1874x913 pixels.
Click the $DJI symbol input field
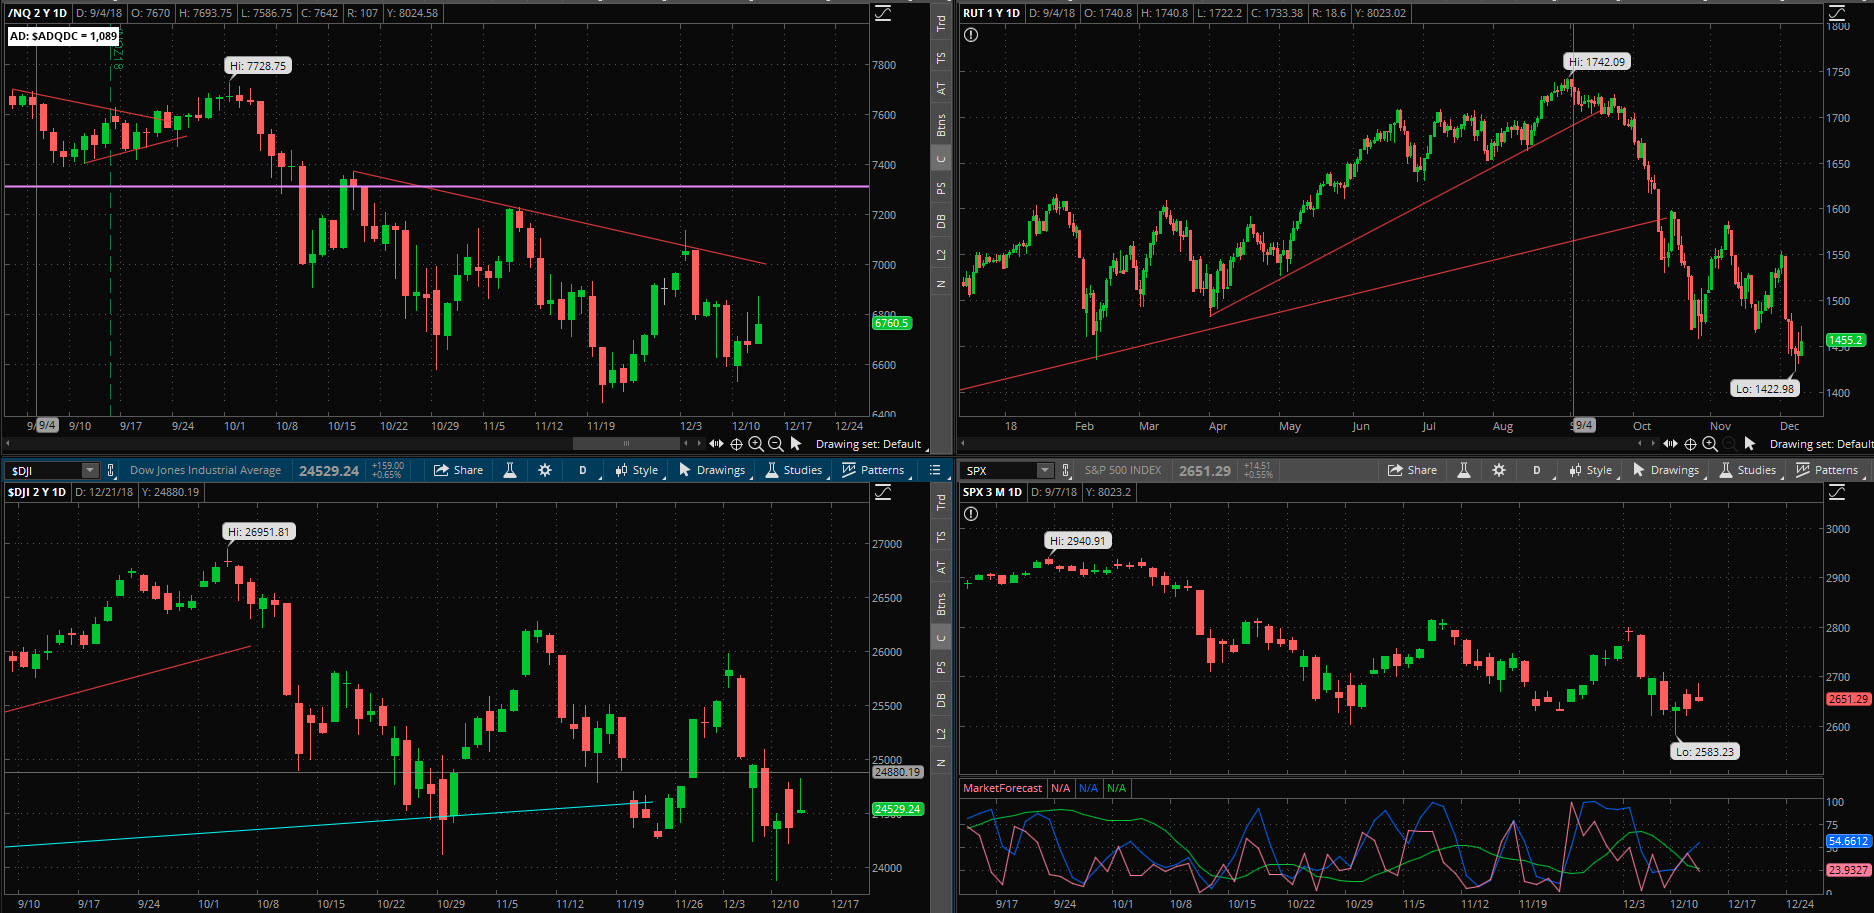click(x=43, y=470)
